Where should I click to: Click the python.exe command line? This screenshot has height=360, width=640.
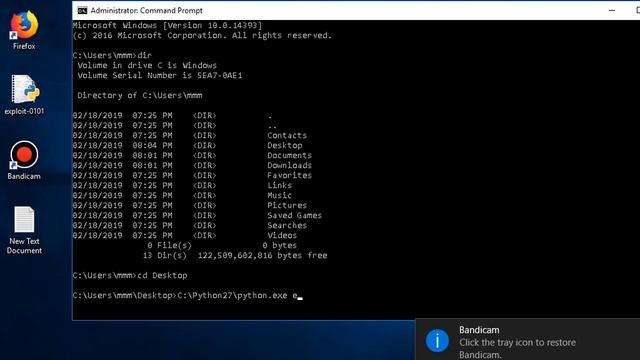coord(187,296)
